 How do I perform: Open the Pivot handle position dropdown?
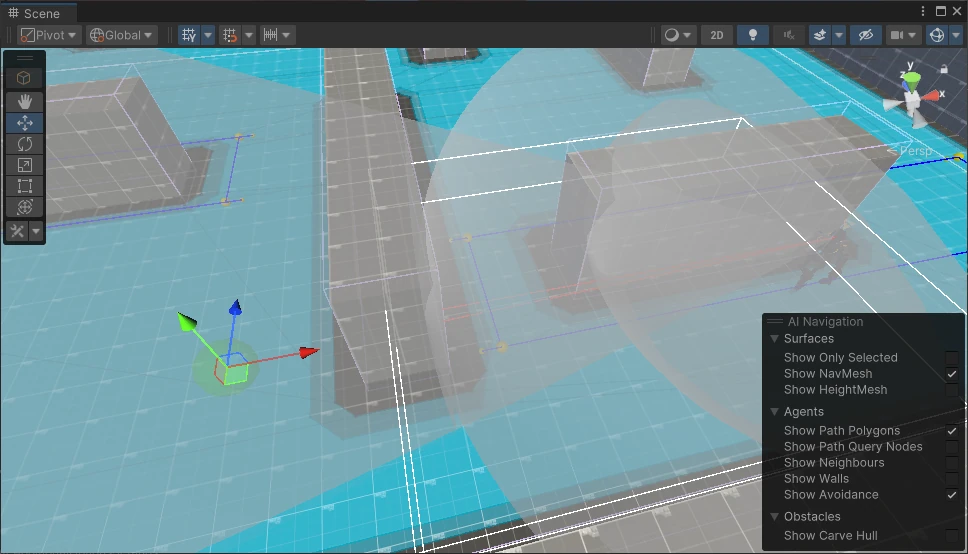(48, 35)
